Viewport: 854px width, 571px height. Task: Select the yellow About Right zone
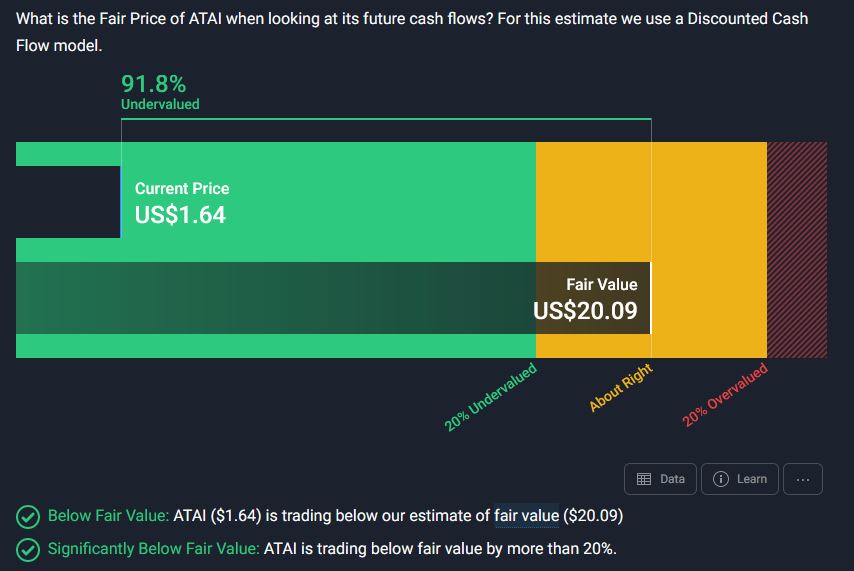tap(708, 250)
